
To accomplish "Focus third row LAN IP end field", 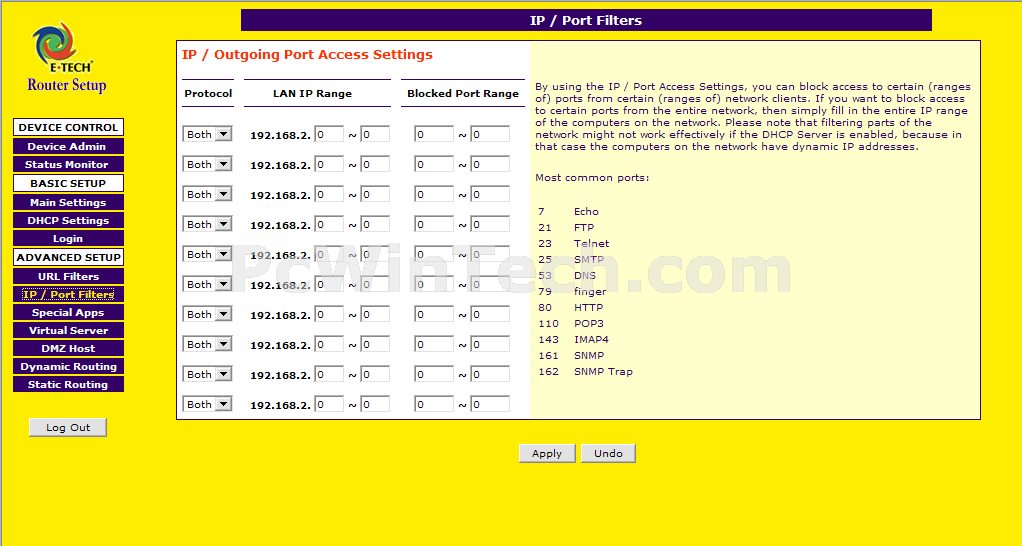I will point(375,194).
